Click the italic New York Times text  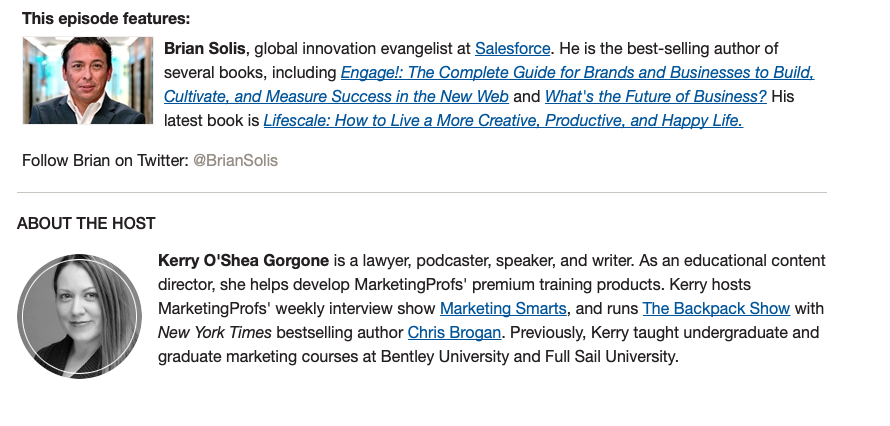pyautogui.click(x=215, y=332)
